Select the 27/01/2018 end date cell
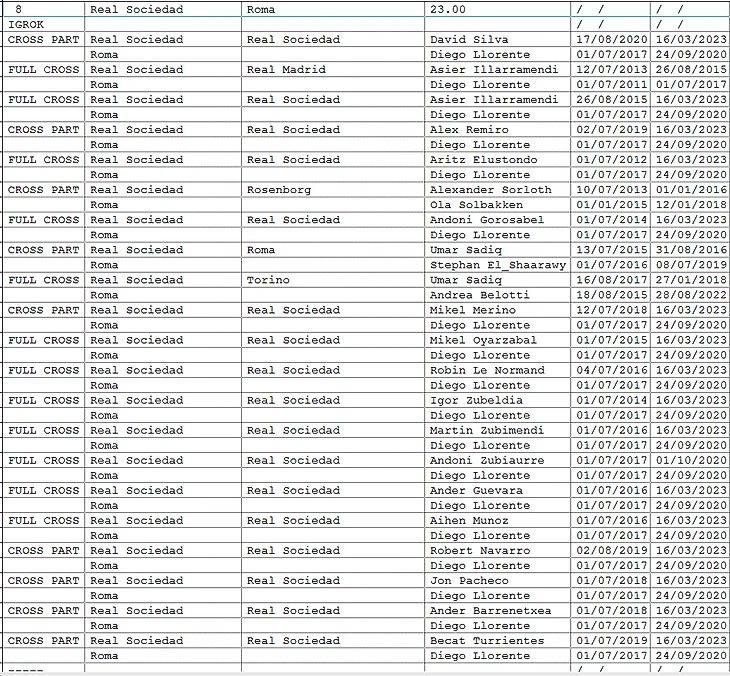This screenshot has height=676, width=730. [x=691, y=280]
